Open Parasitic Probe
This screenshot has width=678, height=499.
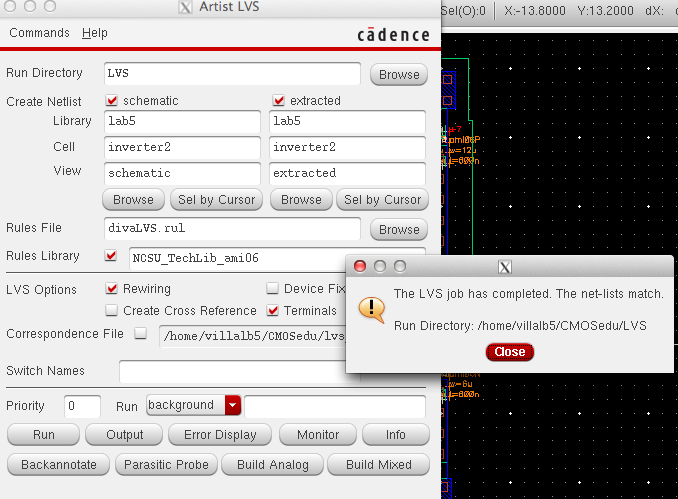point(166,464)
